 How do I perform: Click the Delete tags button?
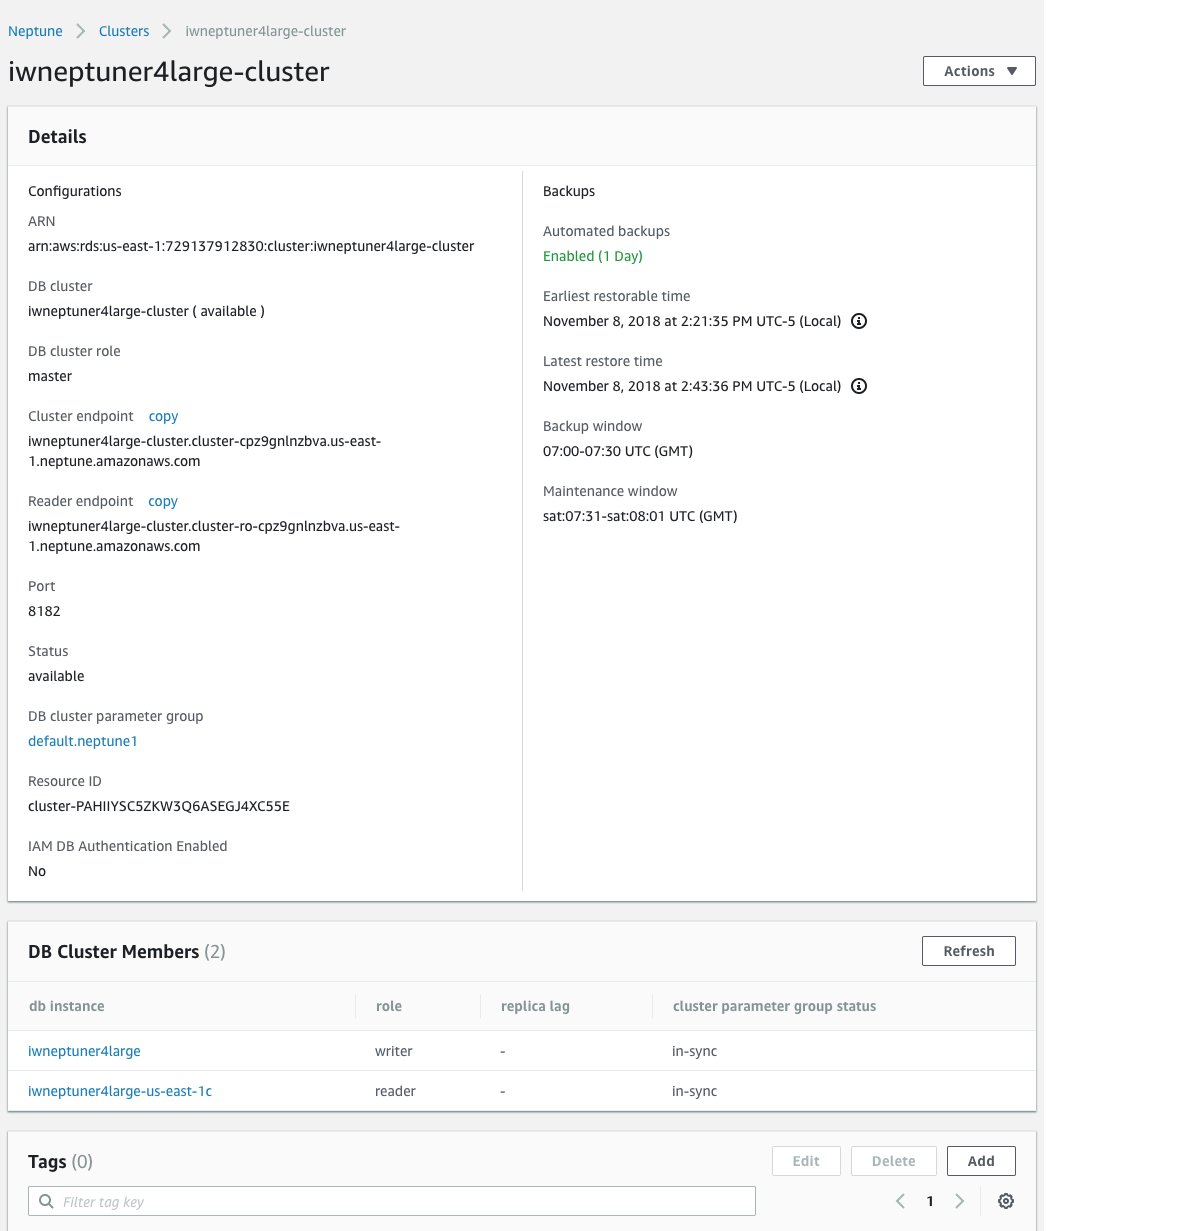(x=893, y=1161)
